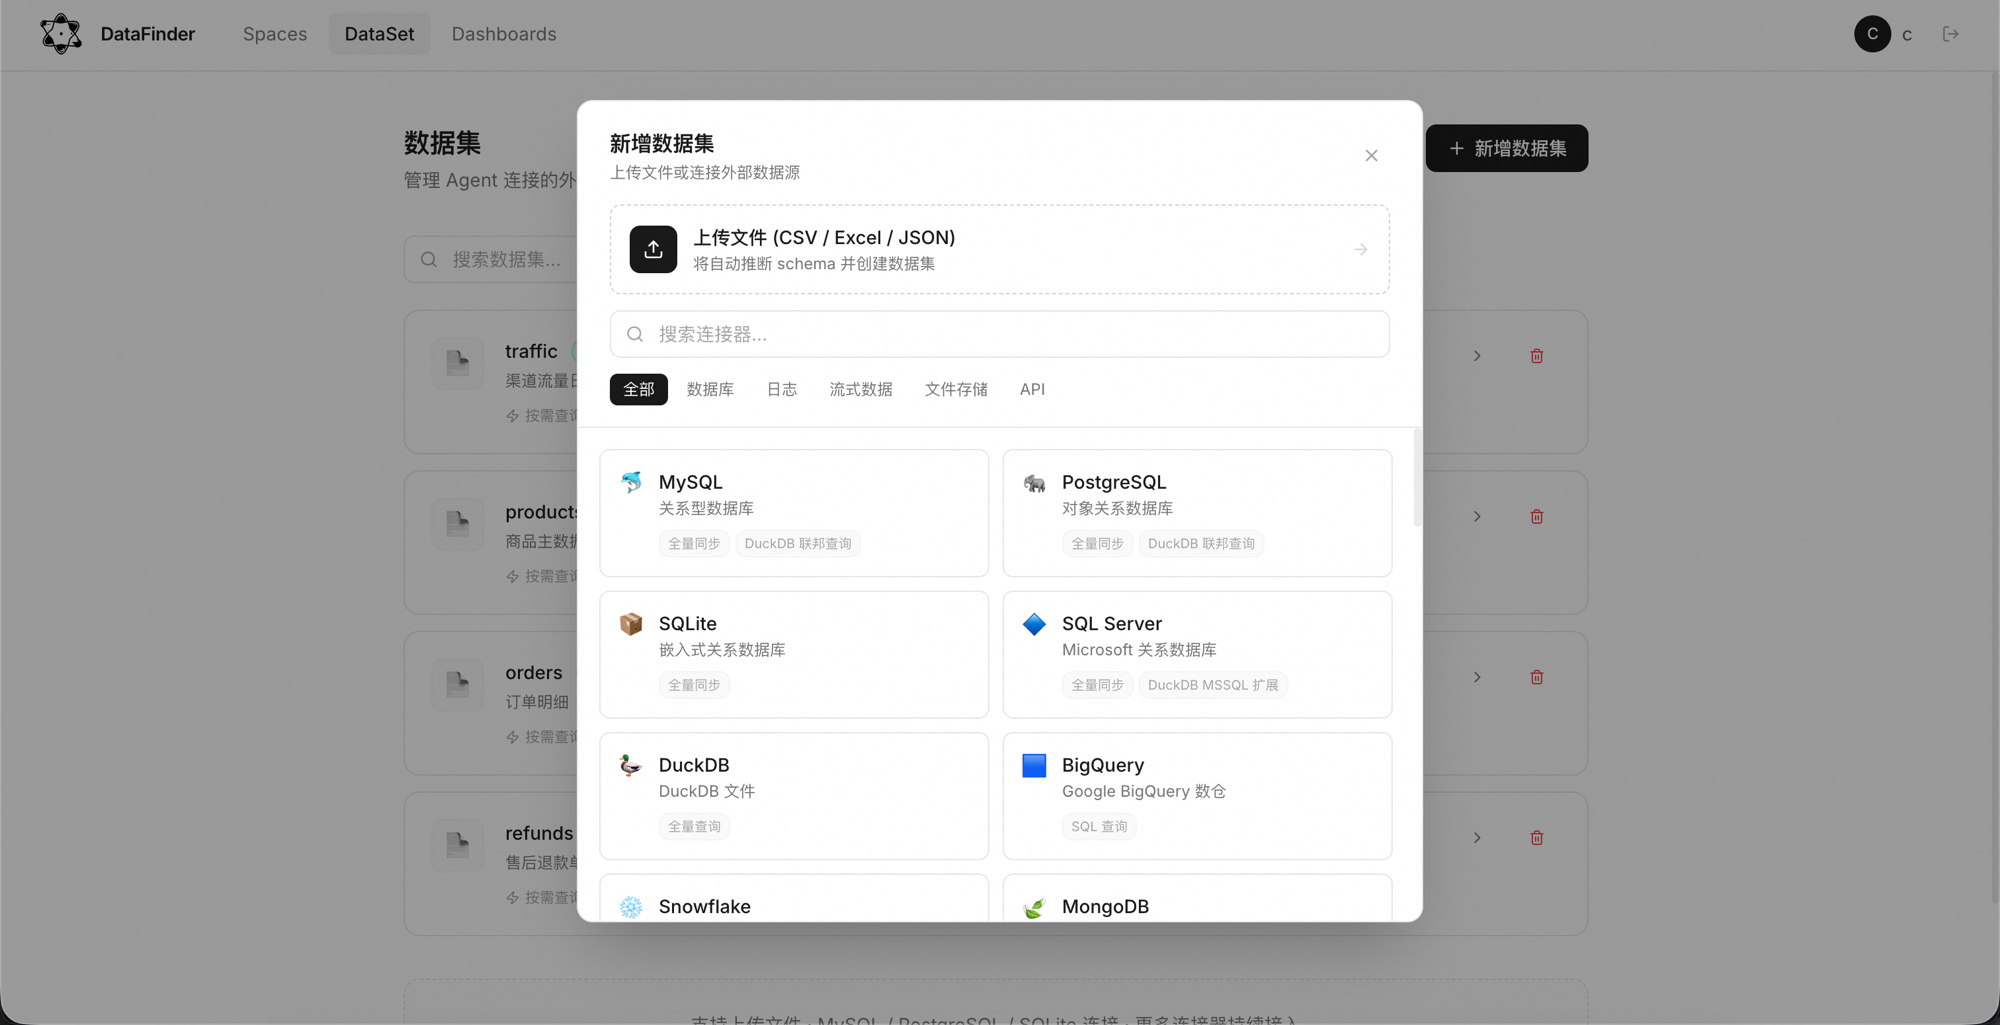
Task: Expand the products dataset chevron
Action: (x=1477, y=517)
